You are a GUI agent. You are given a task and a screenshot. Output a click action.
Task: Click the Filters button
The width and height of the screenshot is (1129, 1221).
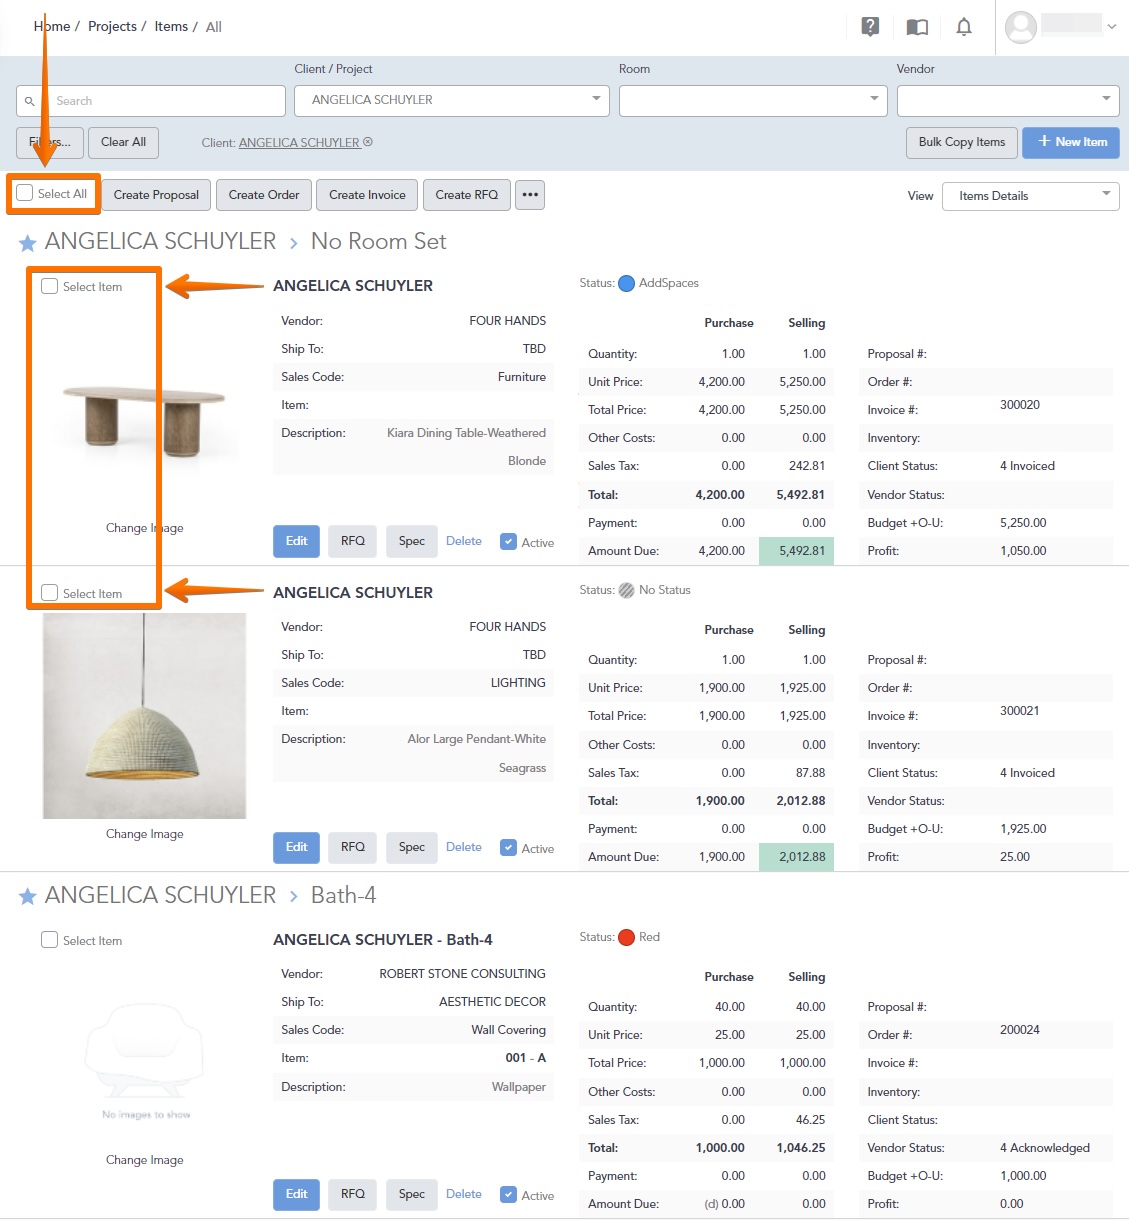coord(50,142)
